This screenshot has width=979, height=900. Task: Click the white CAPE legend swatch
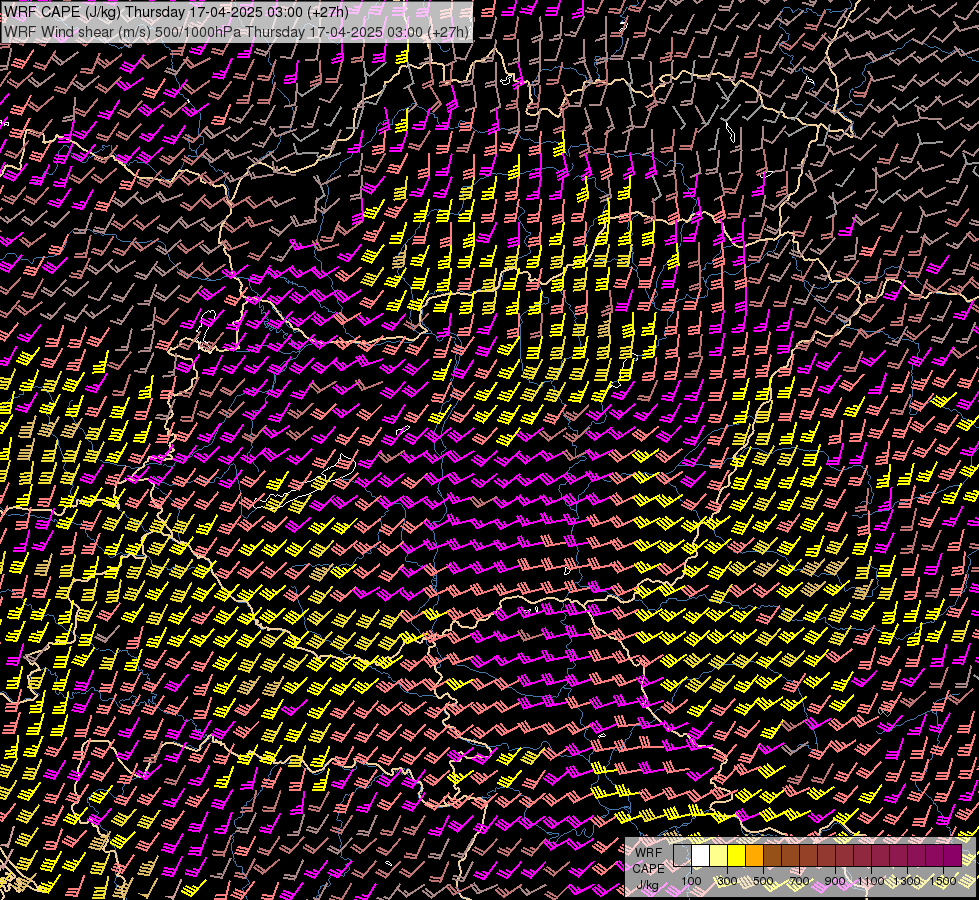pyautogui.click(x=701, y=856)
